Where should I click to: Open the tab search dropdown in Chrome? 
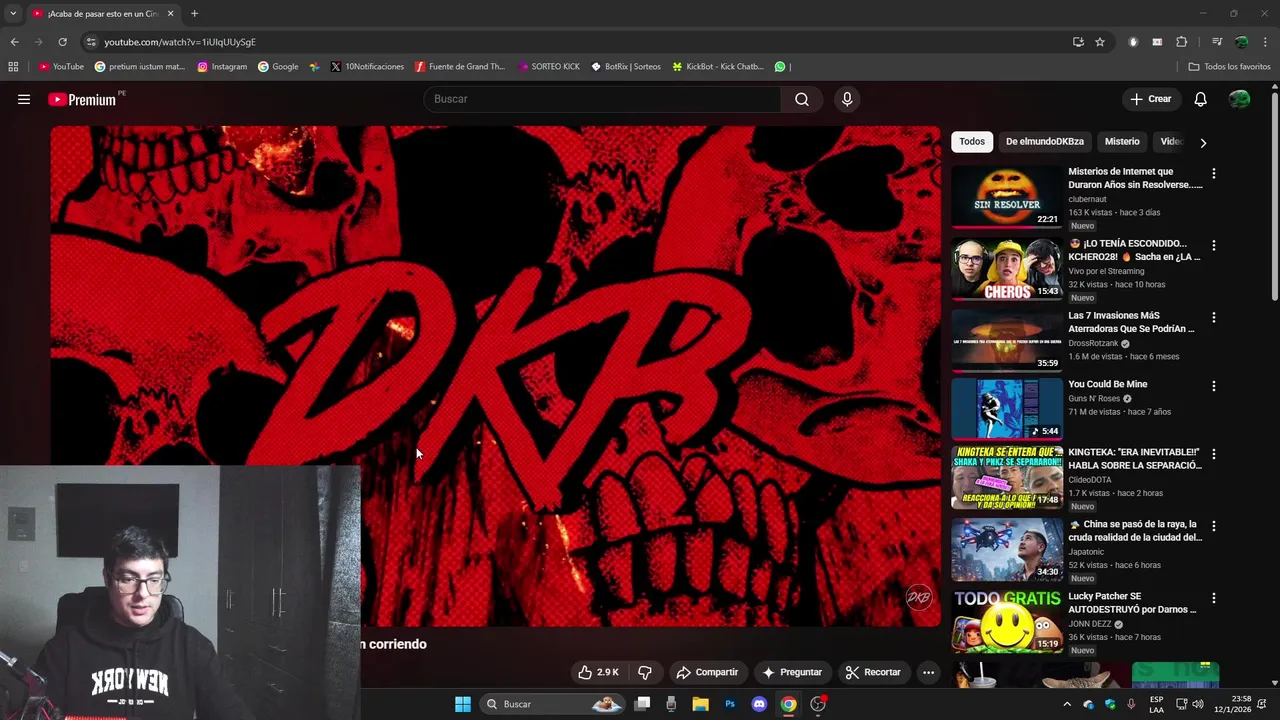pos(12,14)
